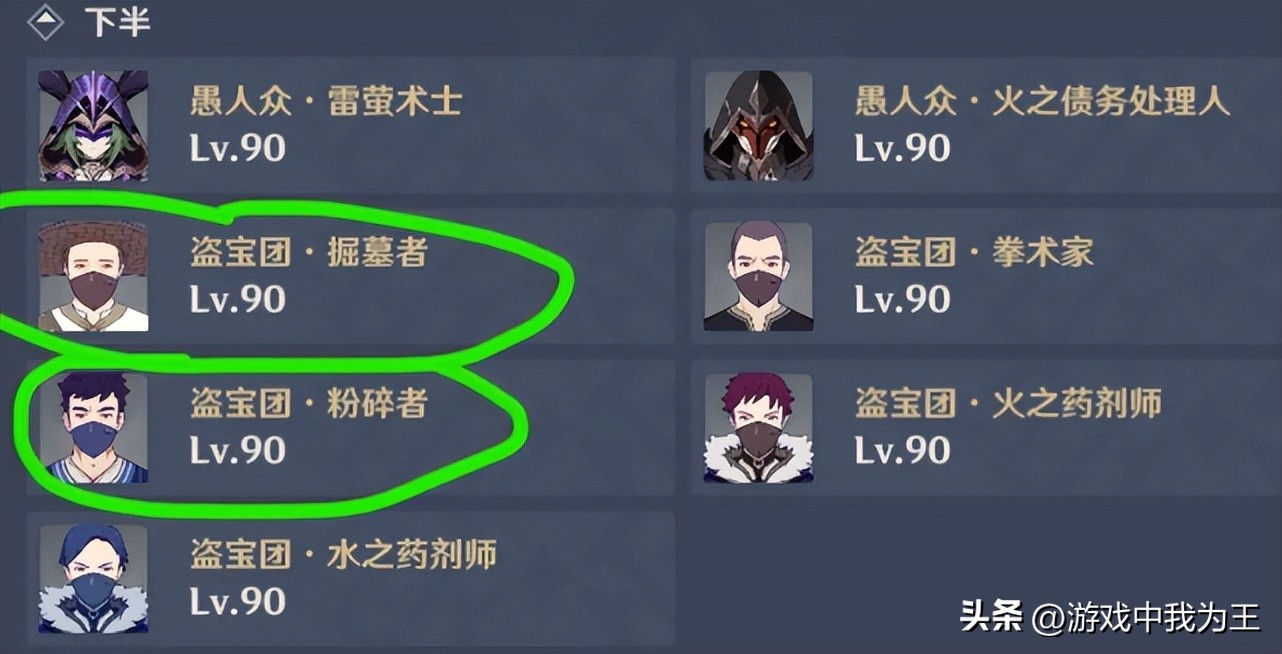1282x654 pixels.
Task: Select the 盗宝团·掘墓者 entry row
Action: [x=351, y=277]
